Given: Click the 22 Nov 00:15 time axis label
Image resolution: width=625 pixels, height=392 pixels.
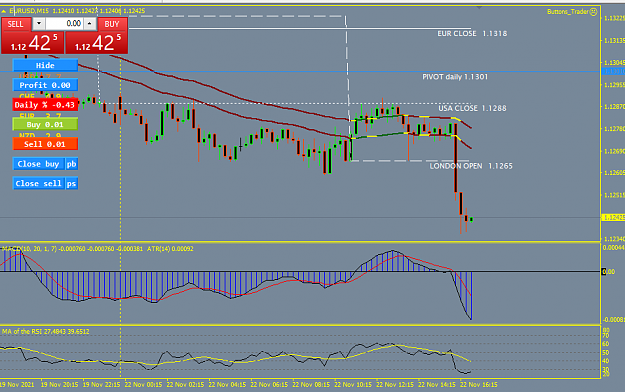Looking at the screenshot, I should pos(143,385).
